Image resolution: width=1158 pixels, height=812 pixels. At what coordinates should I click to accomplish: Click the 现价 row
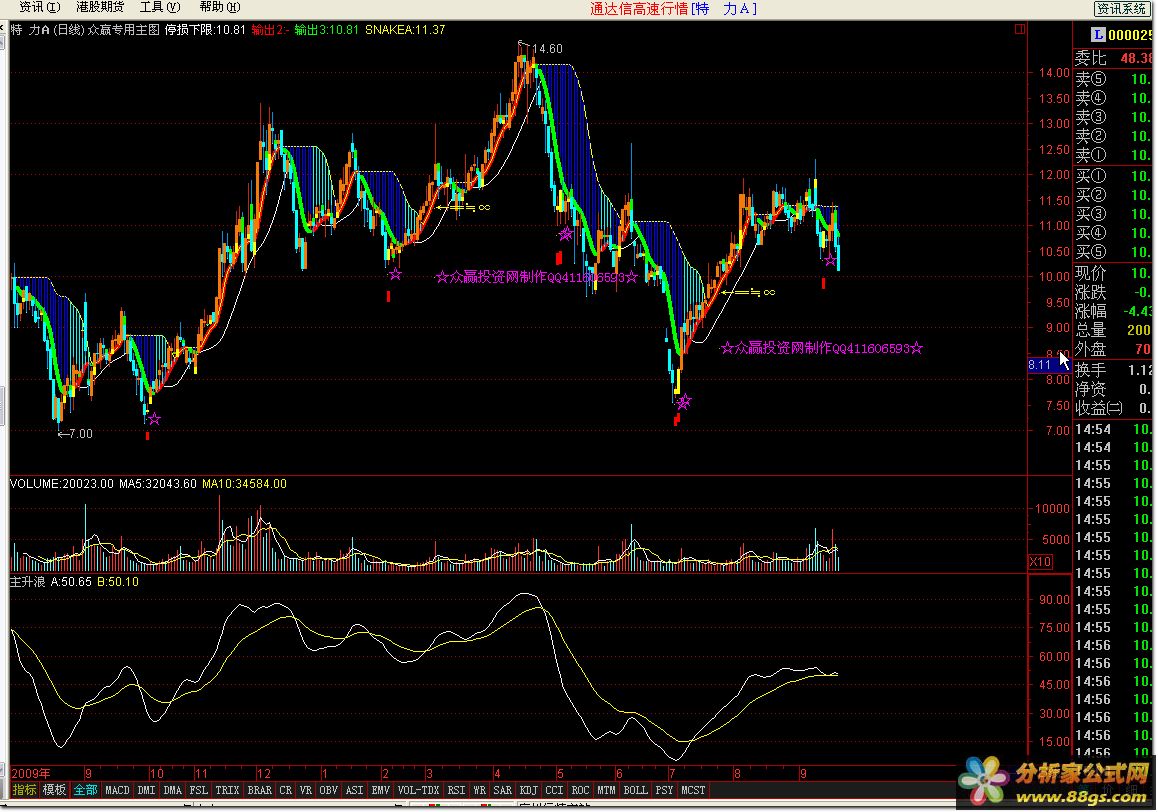pos(1114,273)
